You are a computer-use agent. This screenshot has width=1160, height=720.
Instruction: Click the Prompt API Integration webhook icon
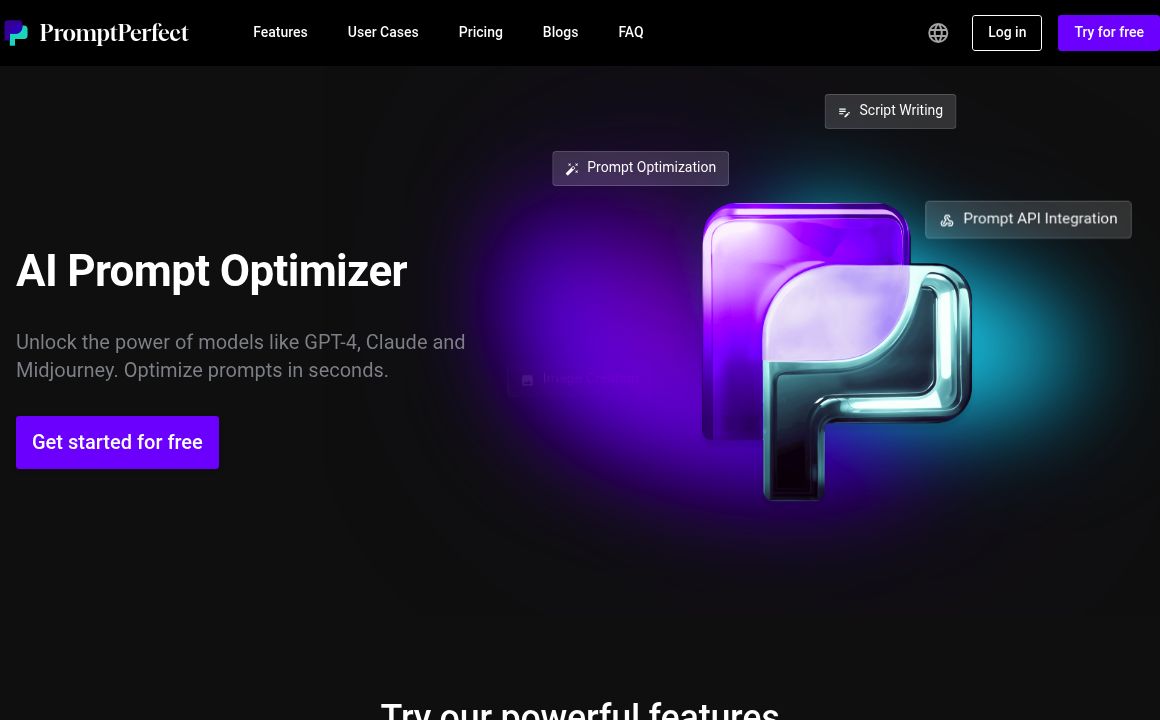coord(947,220)
